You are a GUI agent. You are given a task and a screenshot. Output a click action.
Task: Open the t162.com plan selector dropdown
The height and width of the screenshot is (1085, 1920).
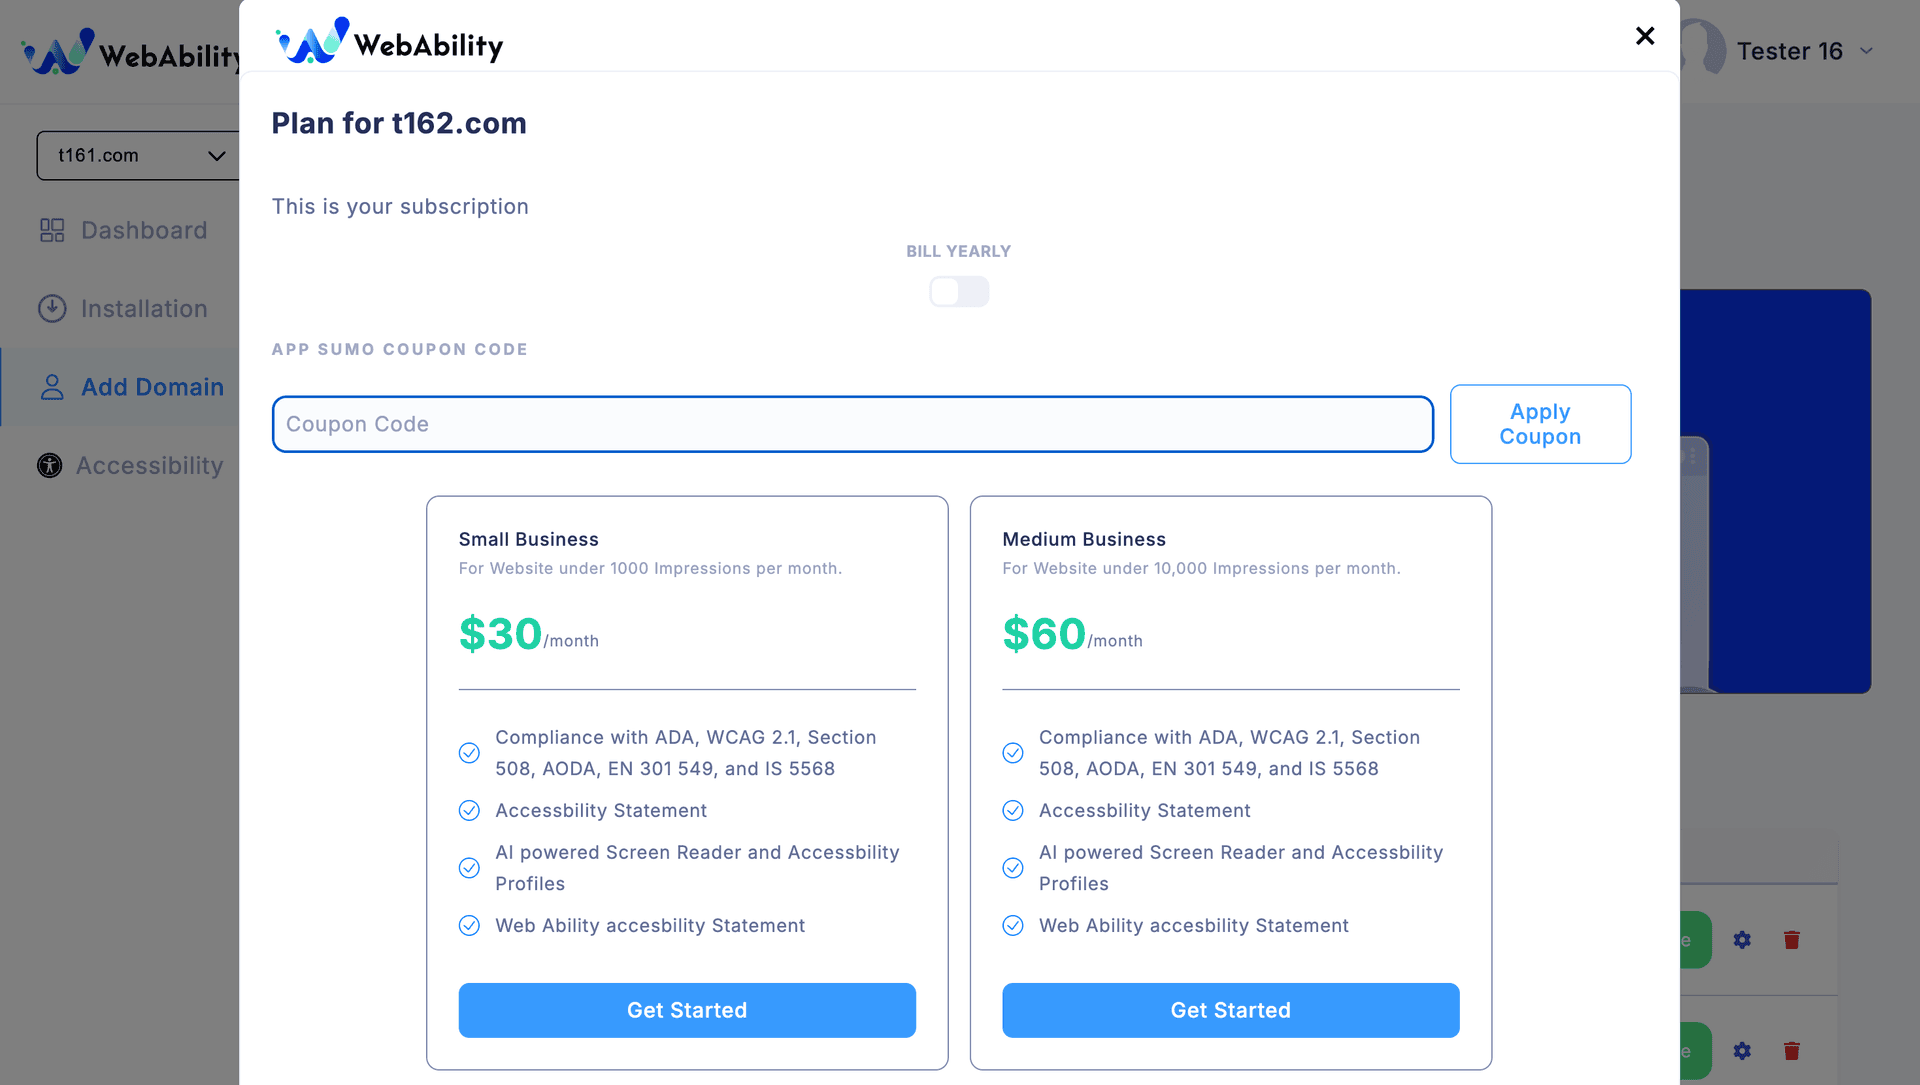click(137, 156)
